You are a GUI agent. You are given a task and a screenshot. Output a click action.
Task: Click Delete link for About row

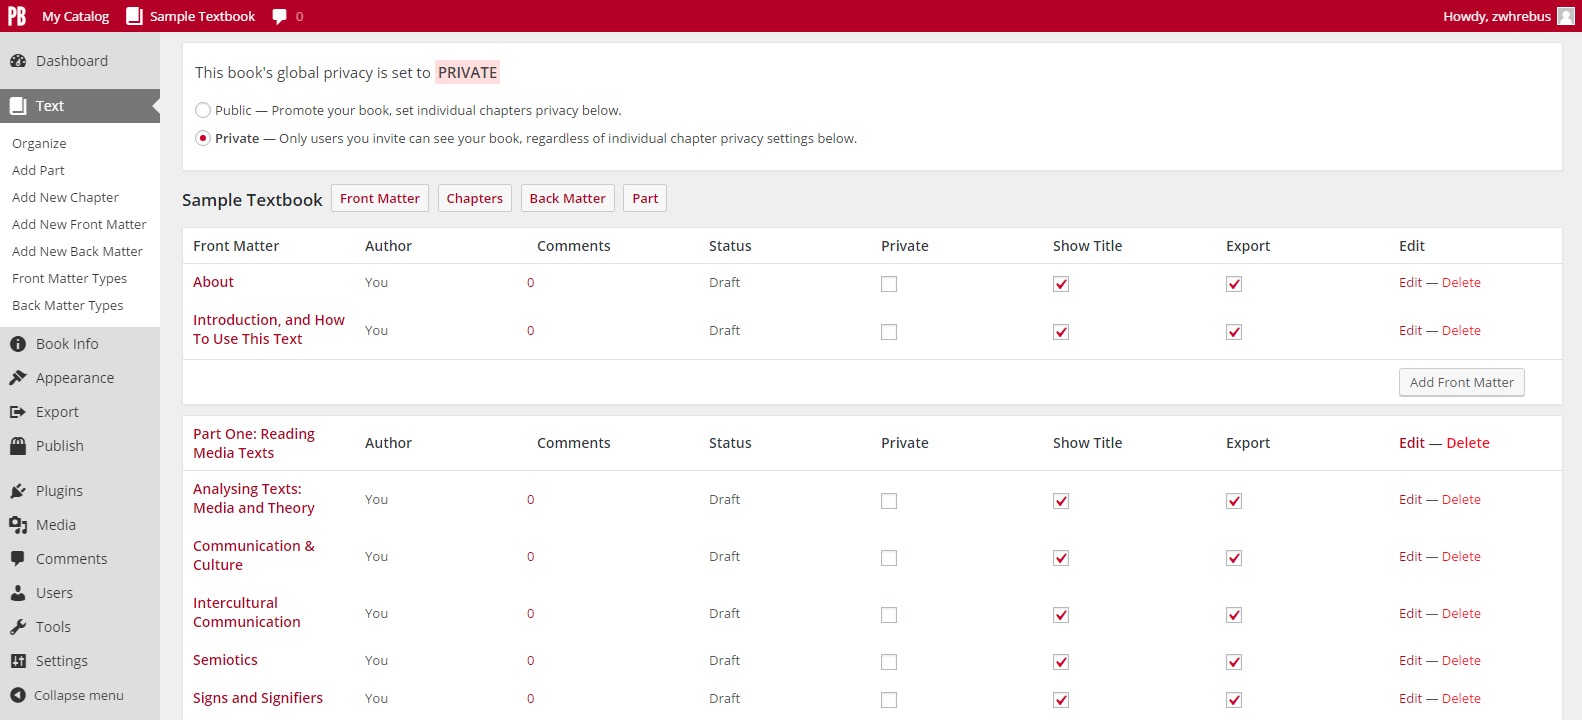coord(1461,283)
